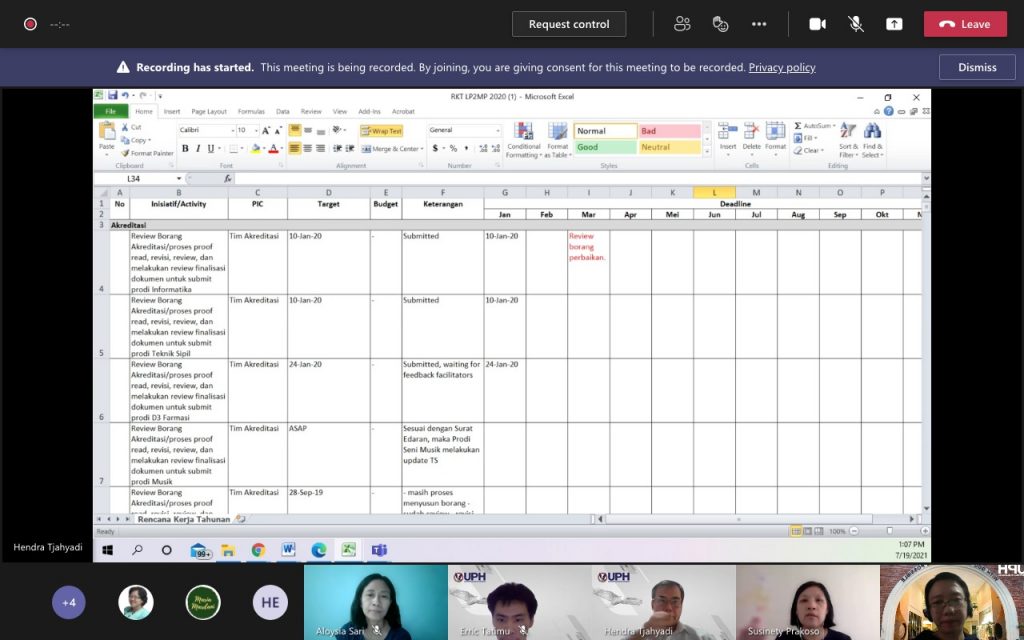Click the Bold formatting icon
Viewport: 1024px width, 640px height.
(x=185, y=148)
